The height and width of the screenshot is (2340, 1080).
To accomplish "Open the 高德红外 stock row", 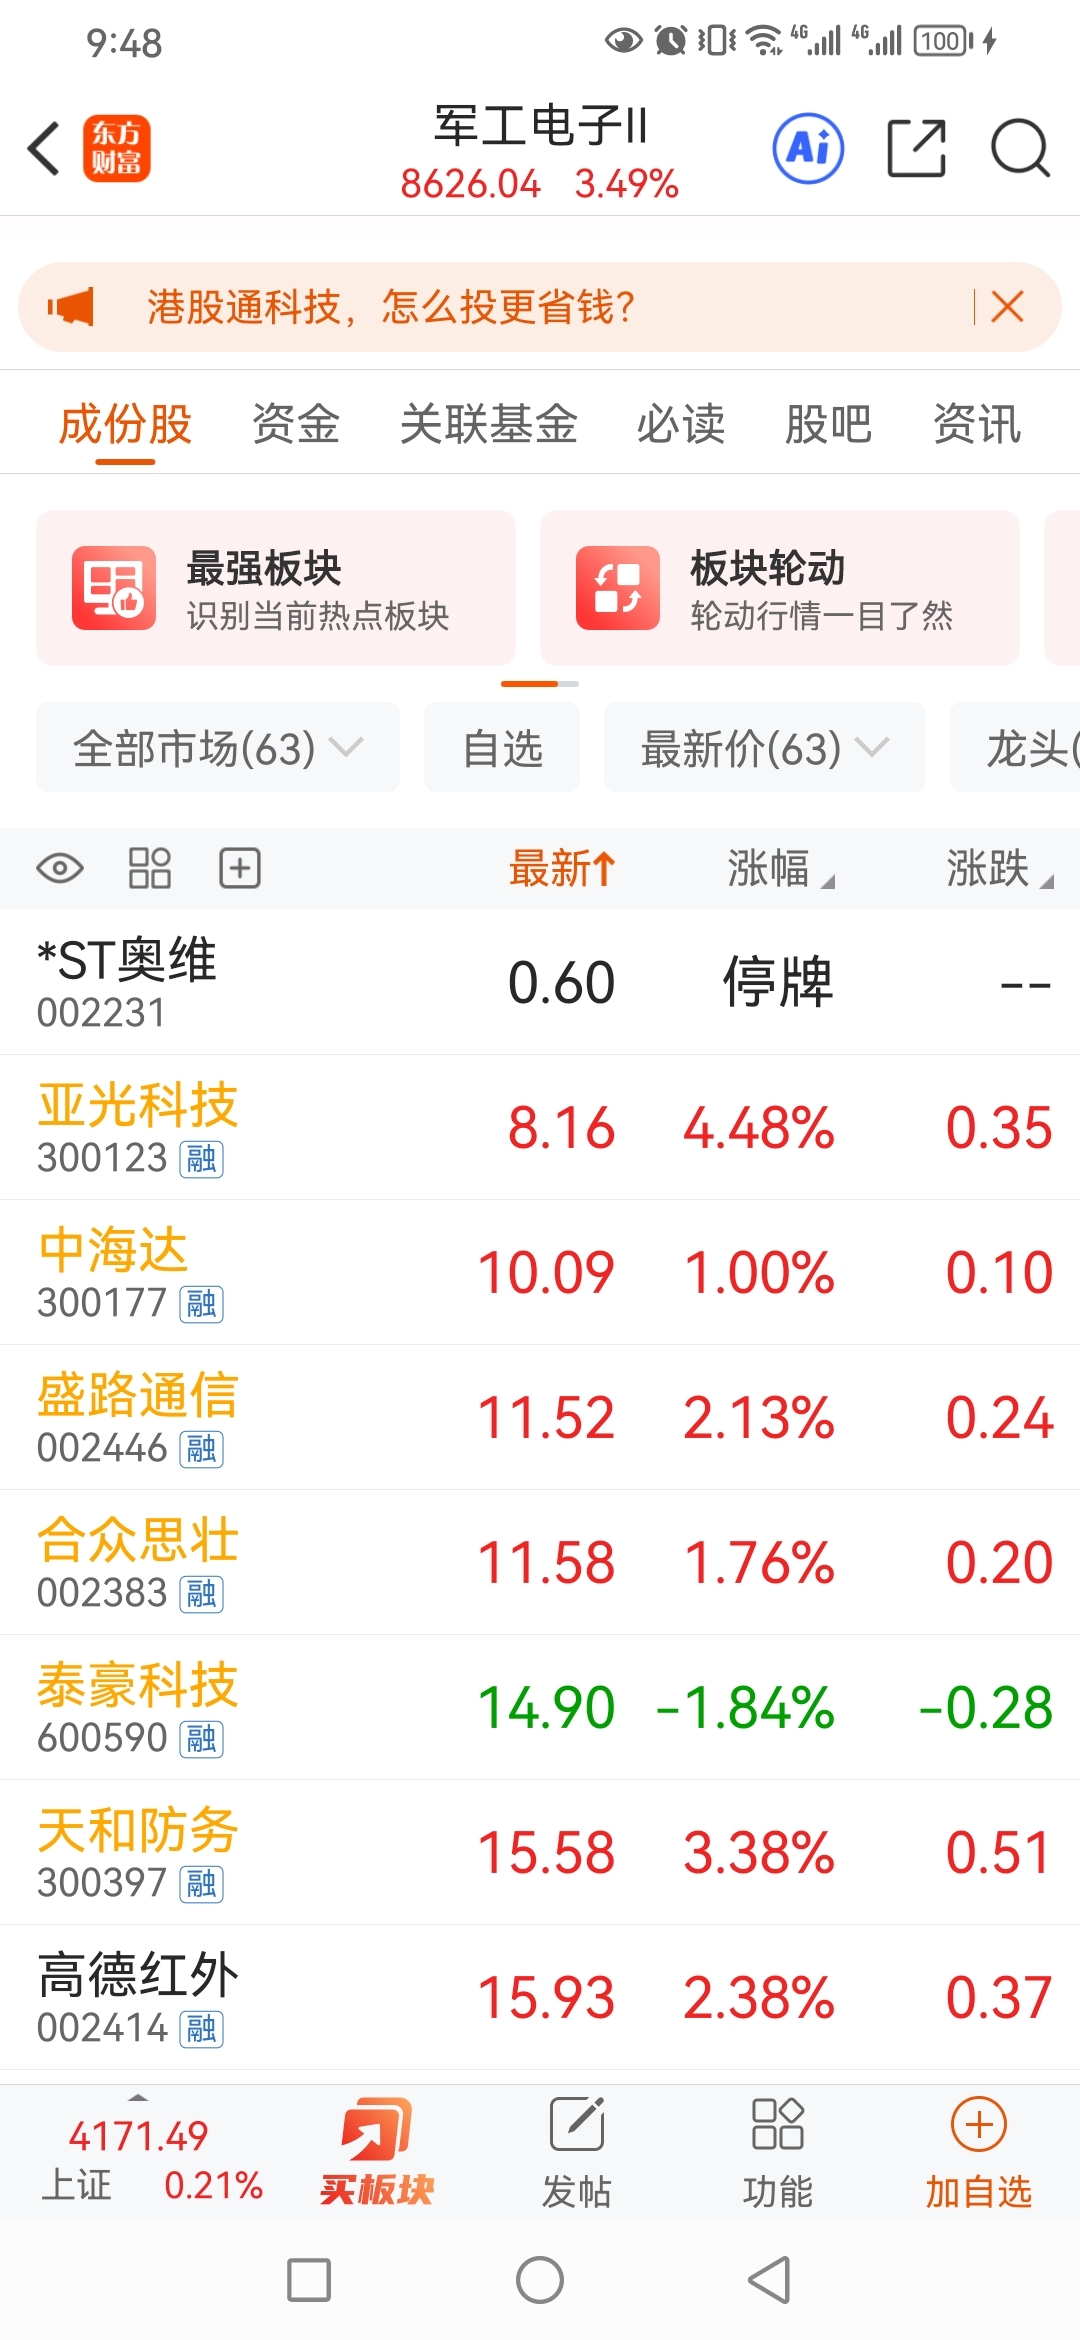I will [540, 1997].
